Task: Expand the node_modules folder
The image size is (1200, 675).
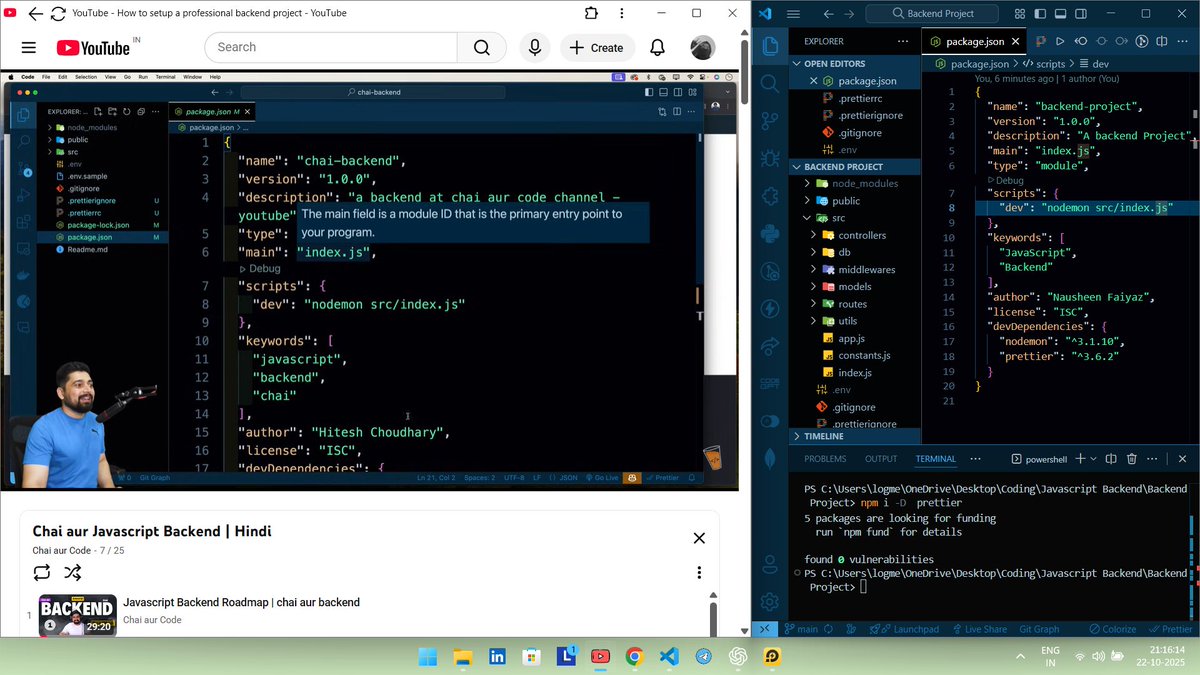Action: tap(856, 183)
